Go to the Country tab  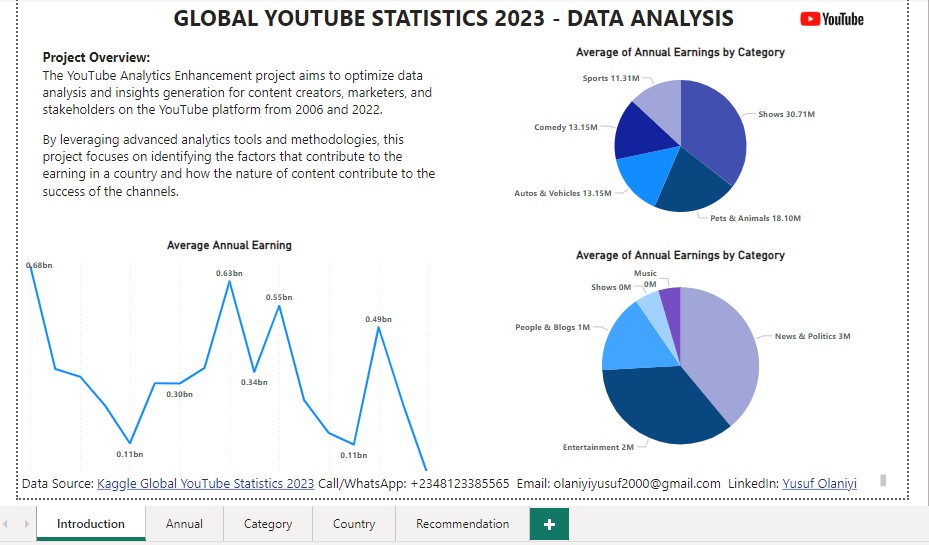[x=354, y=524]
